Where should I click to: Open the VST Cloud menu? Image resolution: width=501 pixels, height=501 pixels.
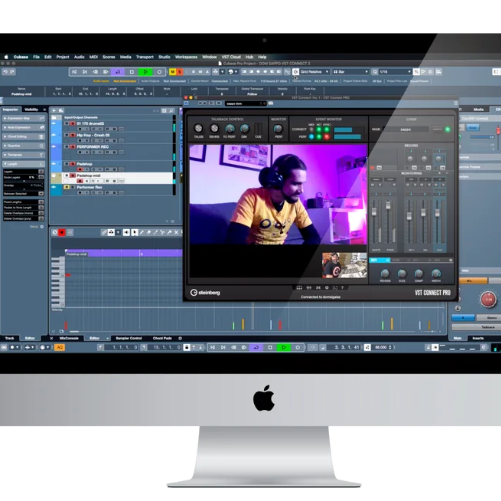coord(231,57)
